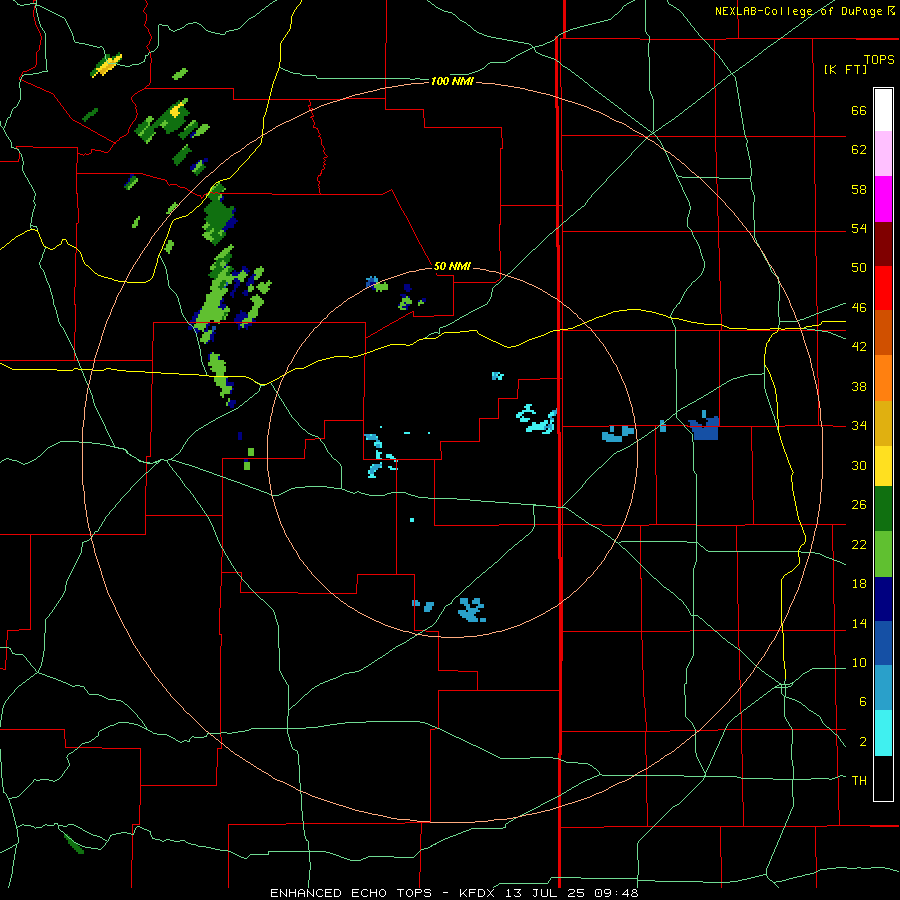Screen dimensions: 900x900
Task: Click the medium blue echo block east of state line
Action: click(705, 426)
